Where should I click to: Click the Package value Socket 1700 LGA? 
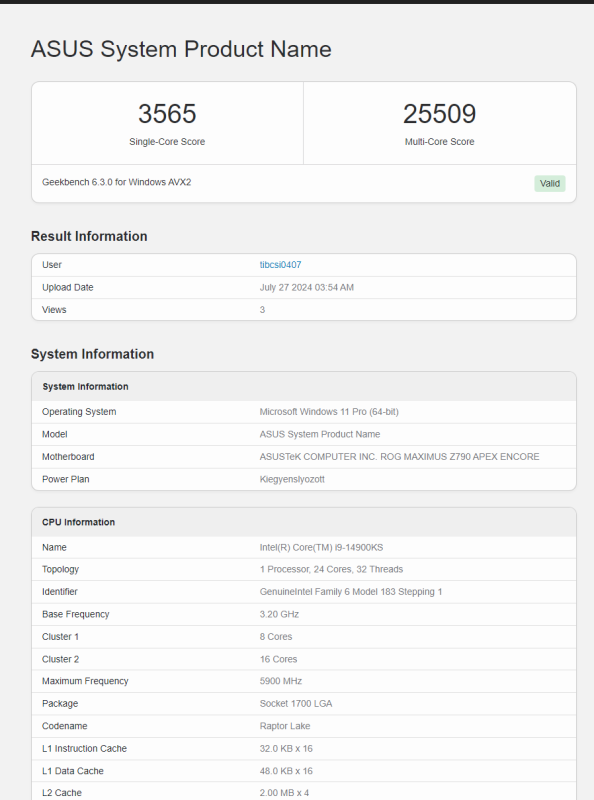click(x=295, y=704)
